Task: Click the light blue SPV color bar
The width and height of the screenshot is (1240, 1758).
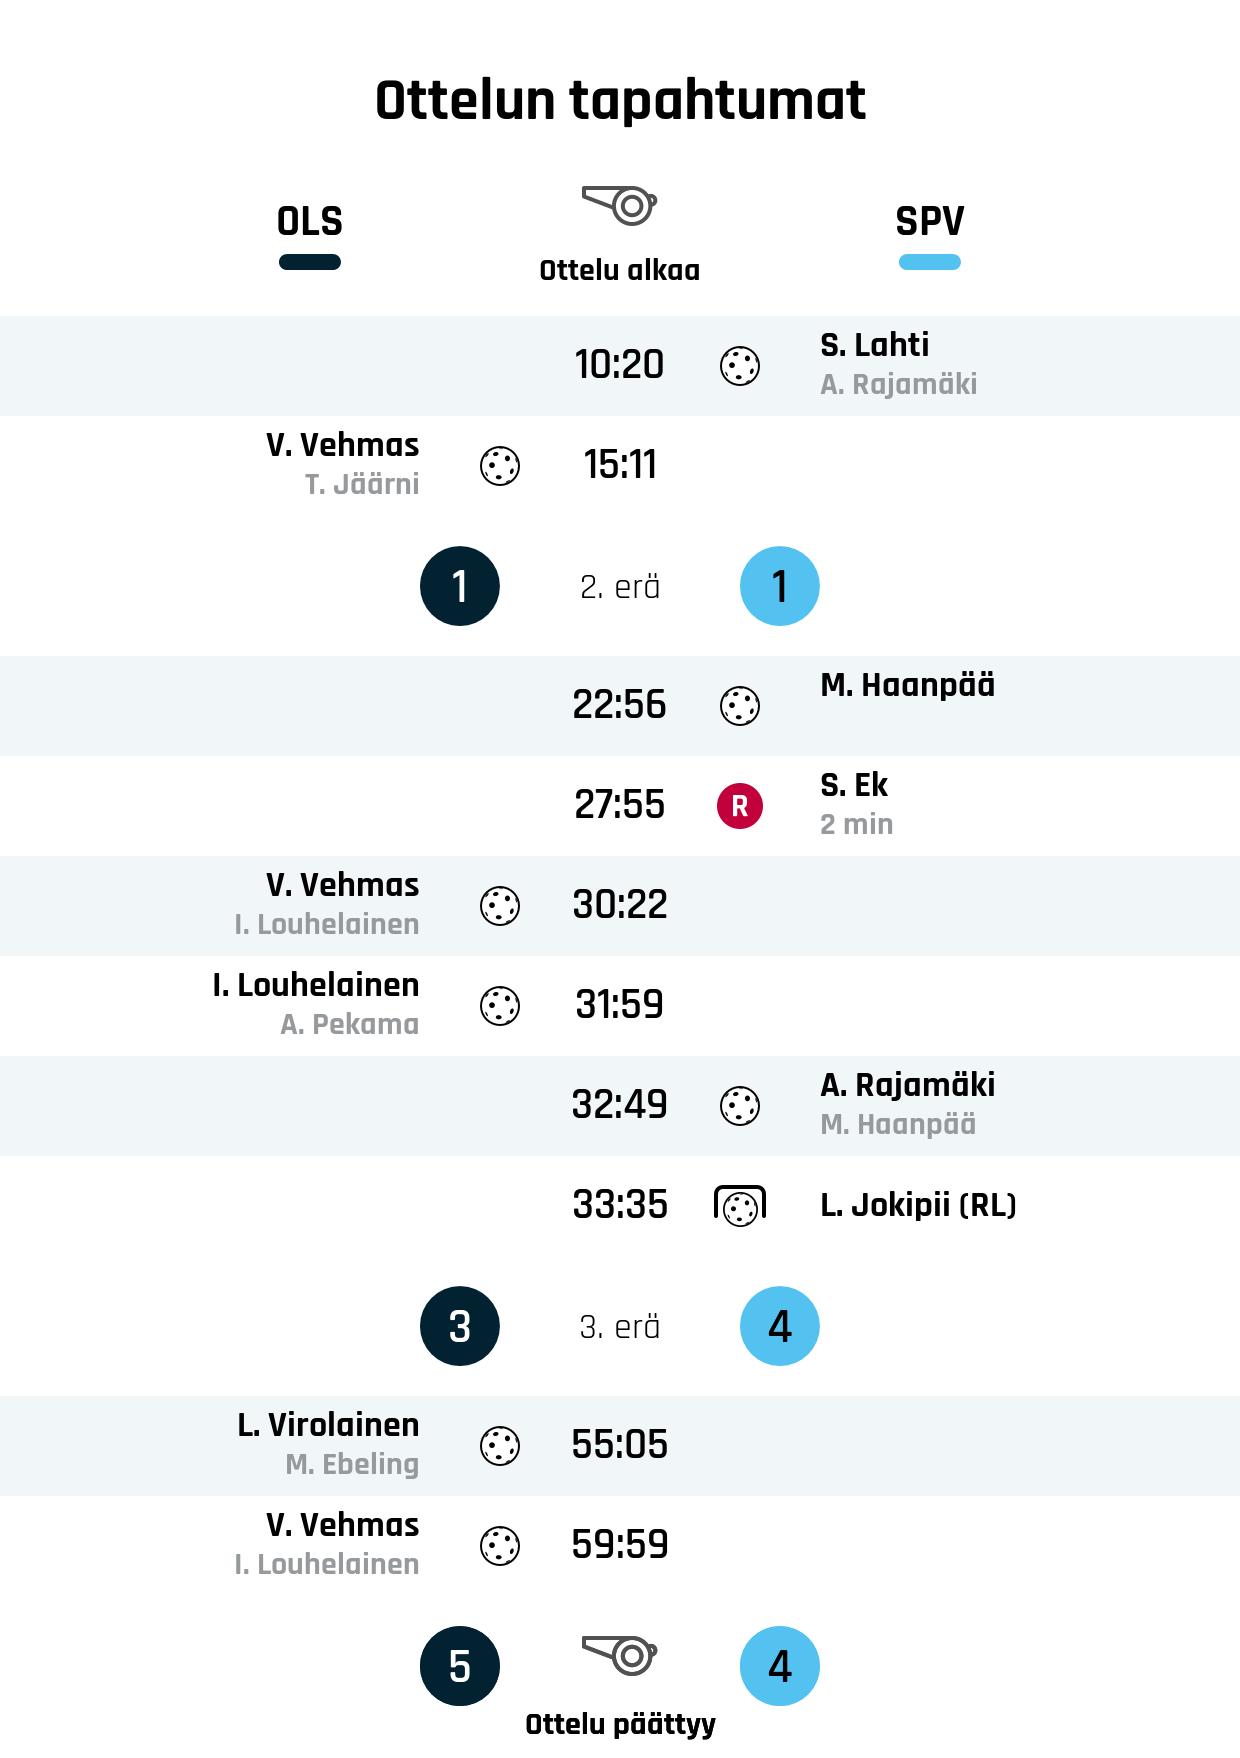Action: [930, 263]
